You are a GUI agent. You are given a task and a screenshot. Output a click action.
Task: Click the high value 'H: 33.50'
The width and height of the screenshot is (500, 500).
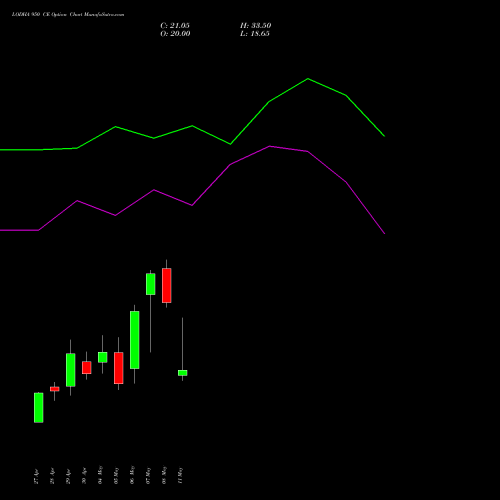pyautogui.click(x=256, y=26)
